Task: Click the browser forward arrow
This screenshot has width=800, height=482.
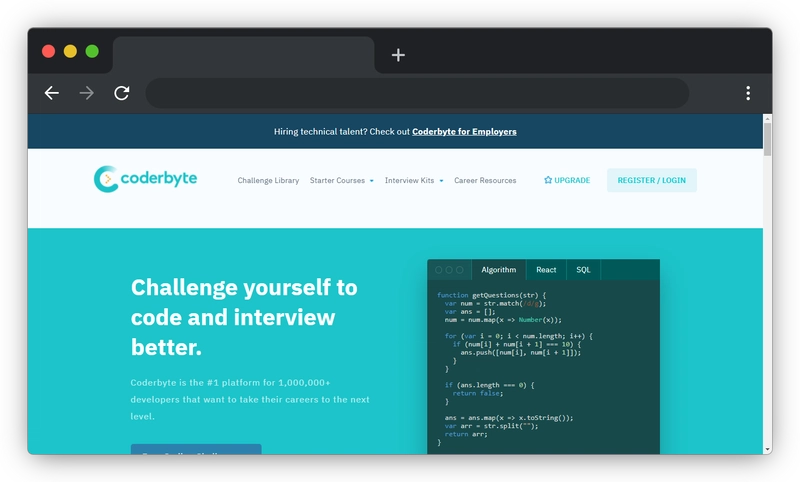Action: pos(87,93)
